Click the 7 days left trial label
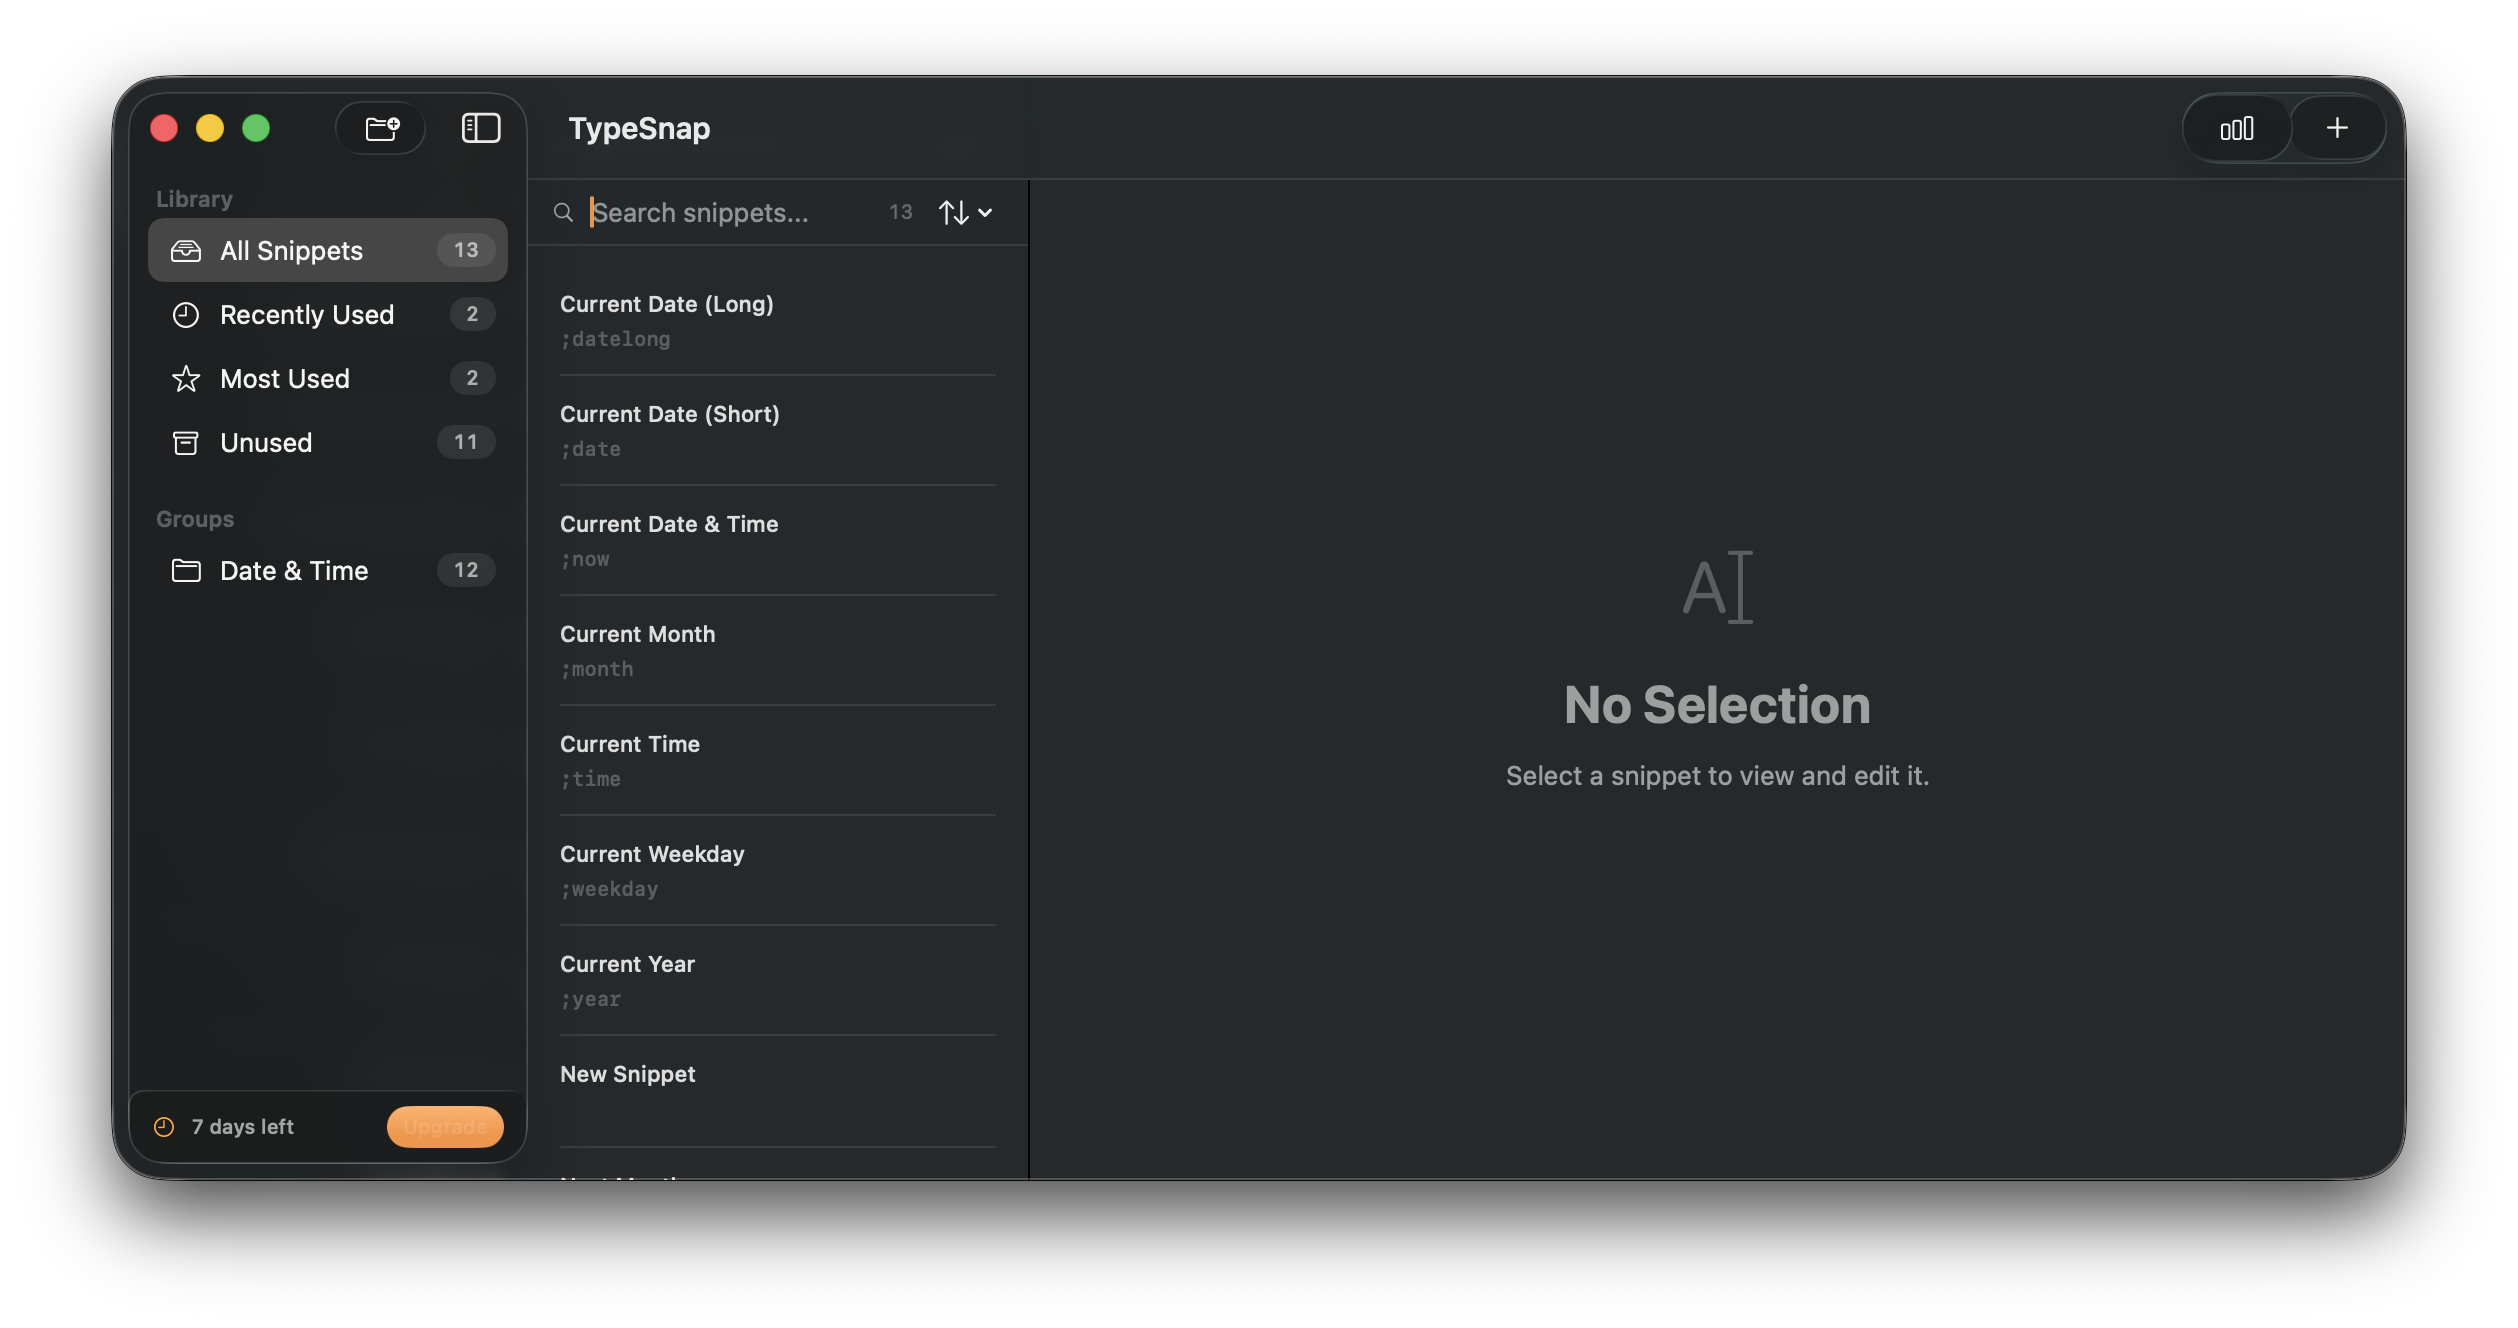2518x1328 pixels. (x=241, y=1126)
